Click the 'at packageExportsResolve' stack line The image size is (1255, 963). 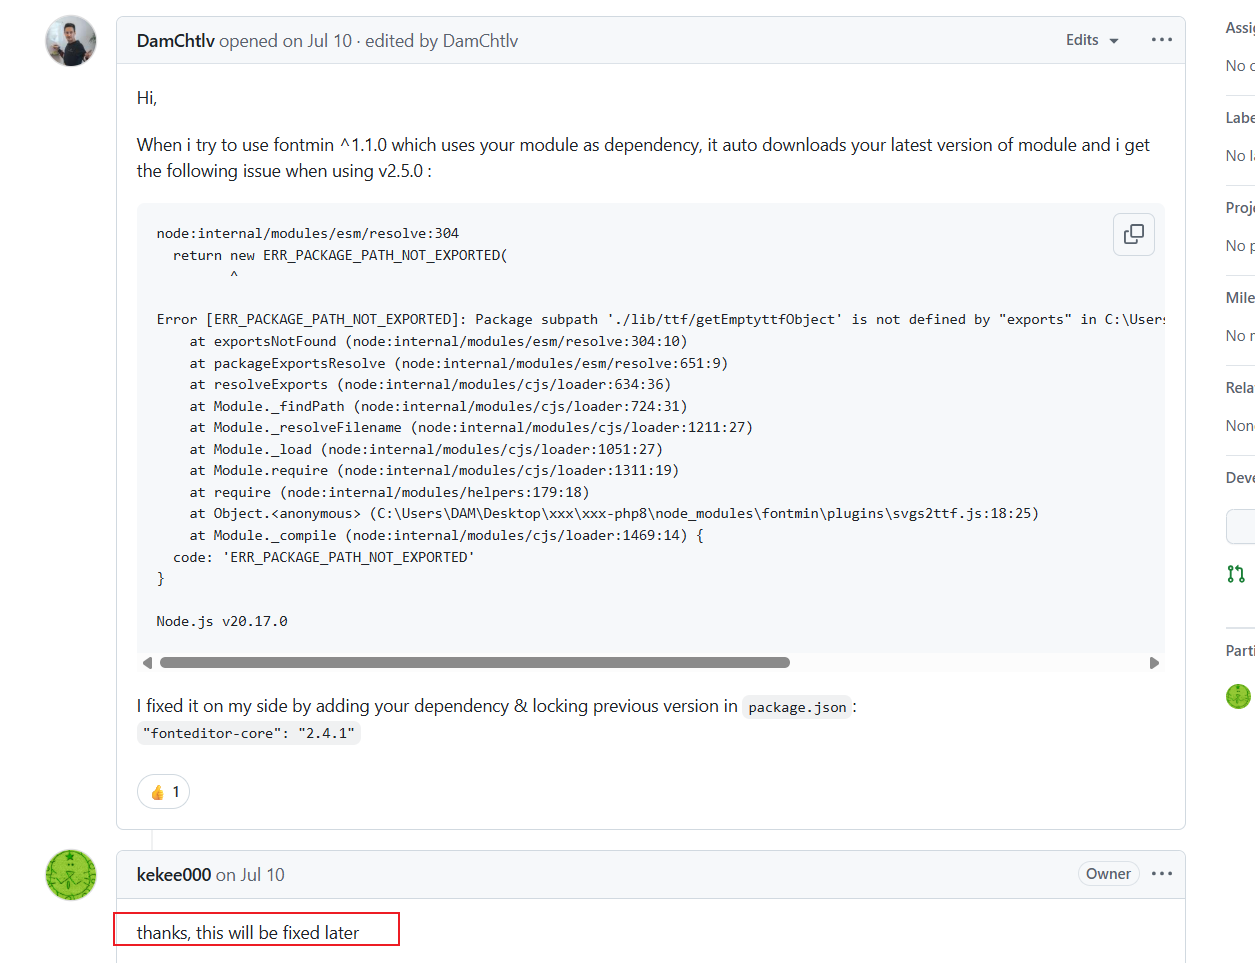(459, 363)
